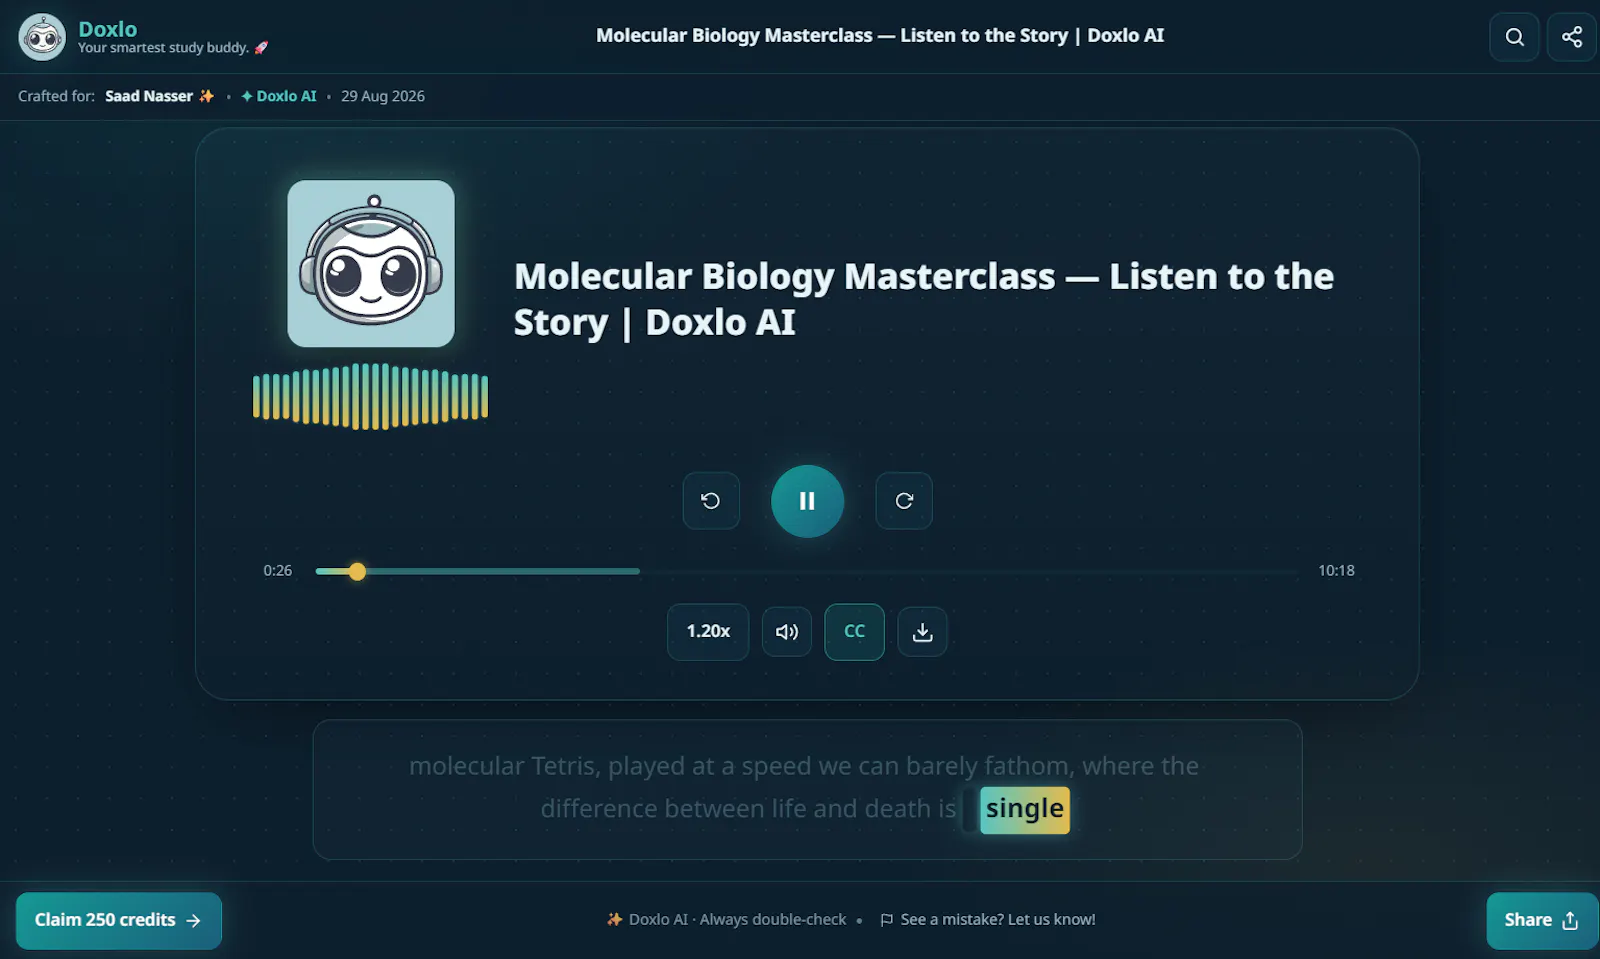Open the search icon in the header
Viewport: 1600px width, 959px height.
[1514, 37]
